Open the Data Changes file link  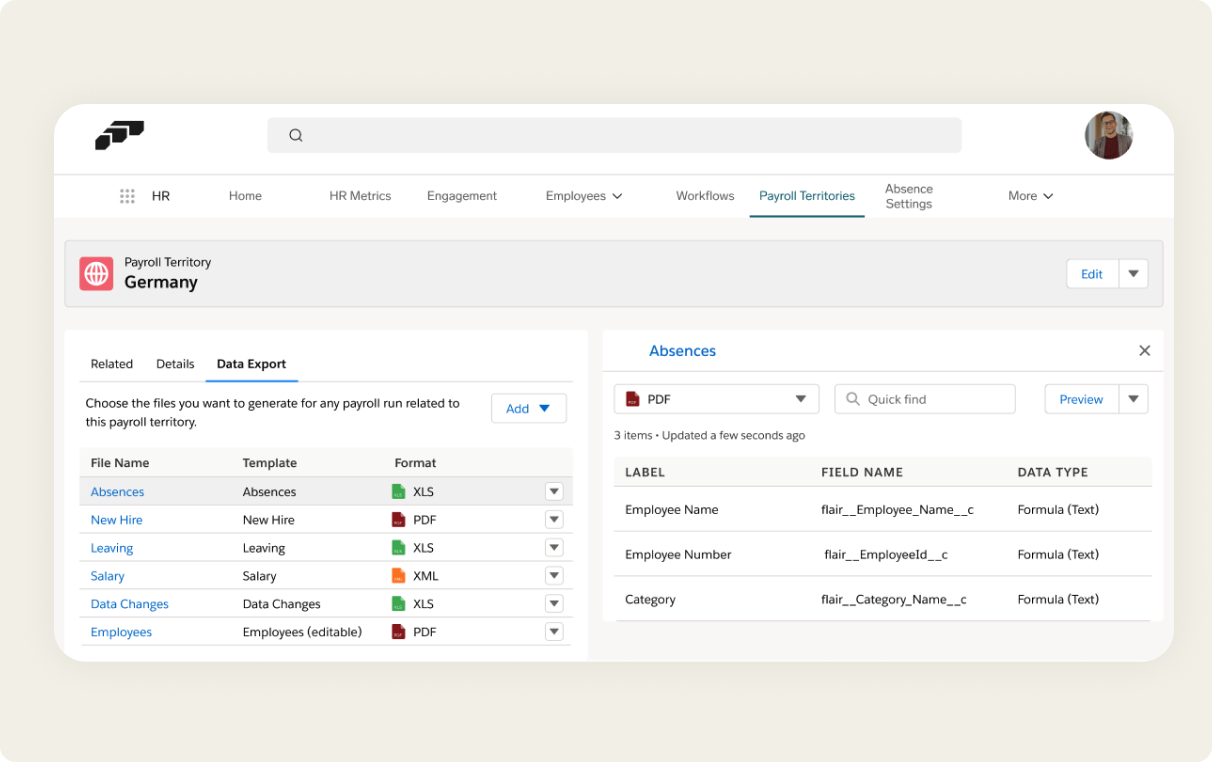130,604
